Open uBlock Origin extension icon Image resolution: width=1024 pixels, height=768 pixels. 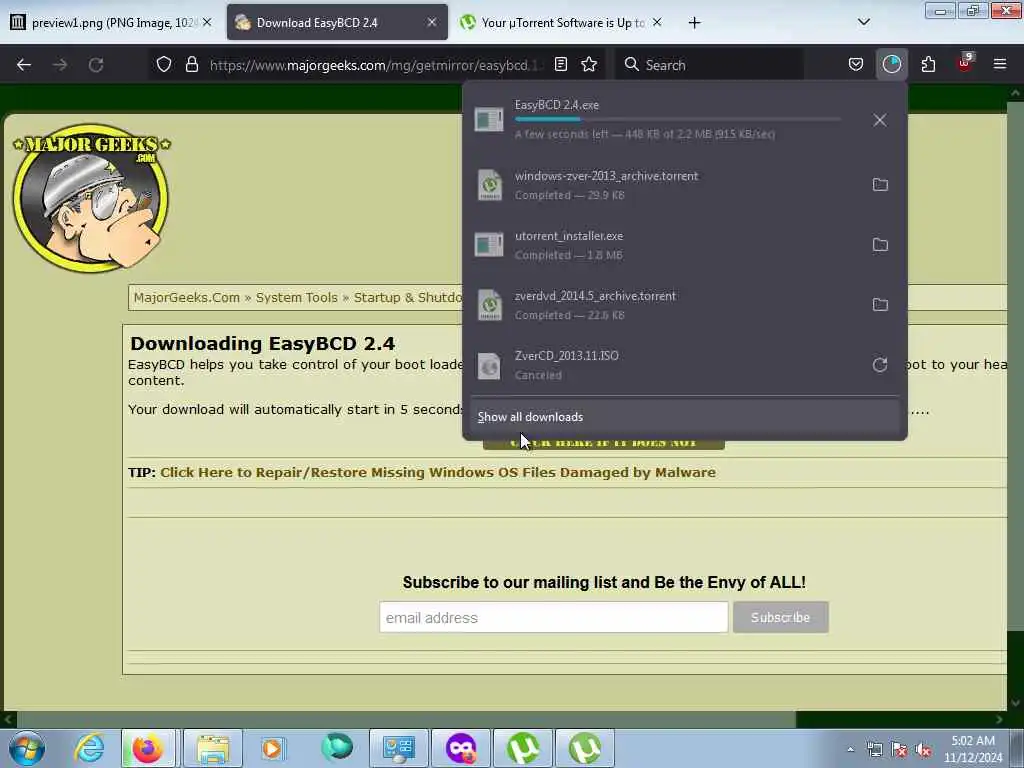(965, 63)
